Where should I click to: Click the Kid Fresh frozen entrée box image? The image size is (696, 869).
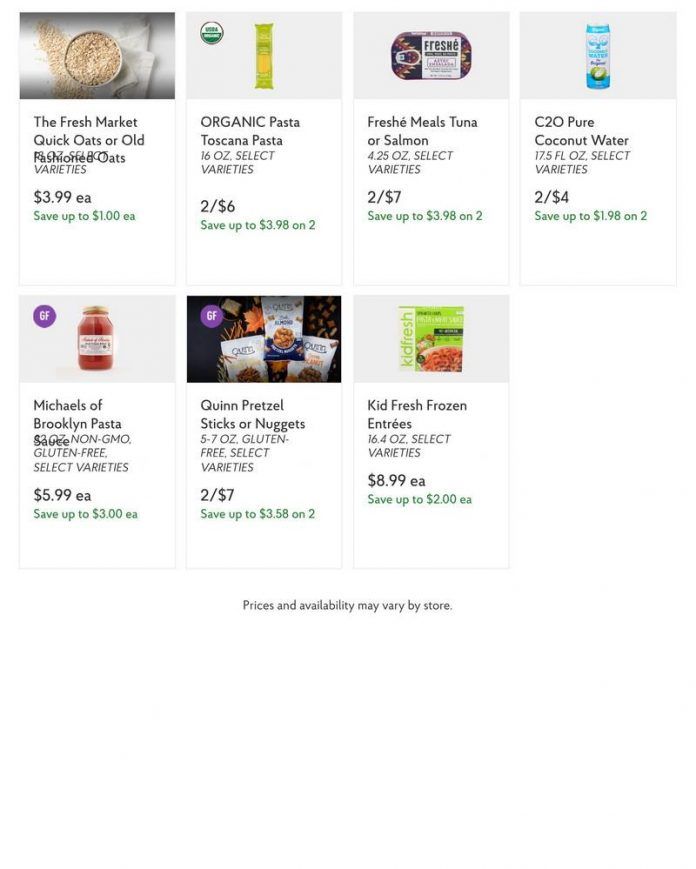[432, 338]
